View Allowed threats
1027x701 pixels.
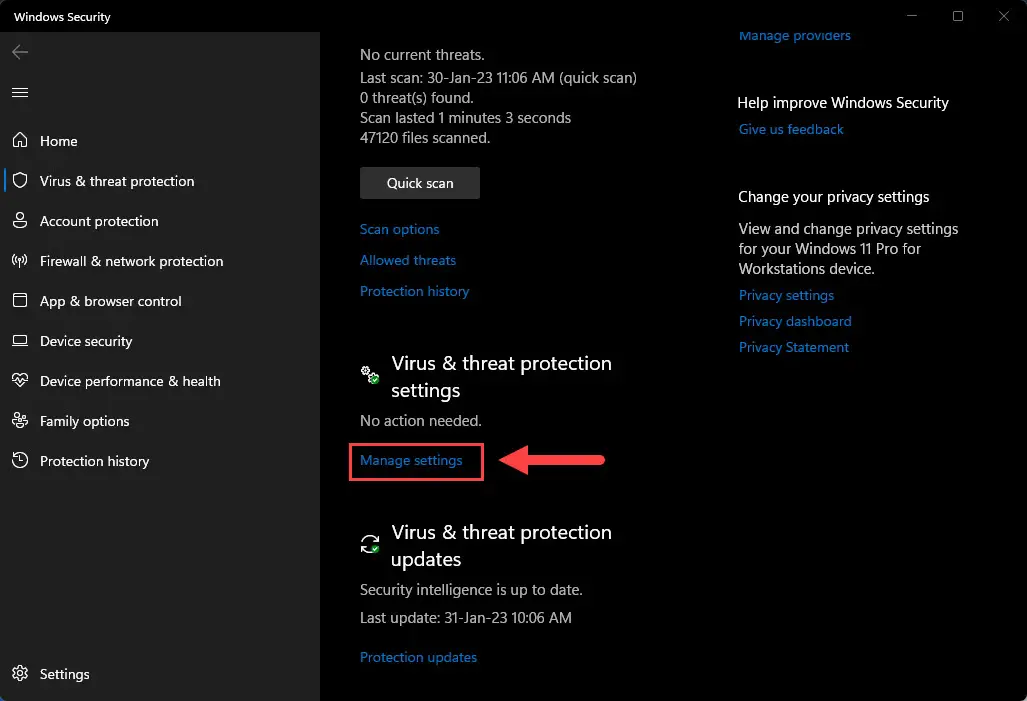407,260
